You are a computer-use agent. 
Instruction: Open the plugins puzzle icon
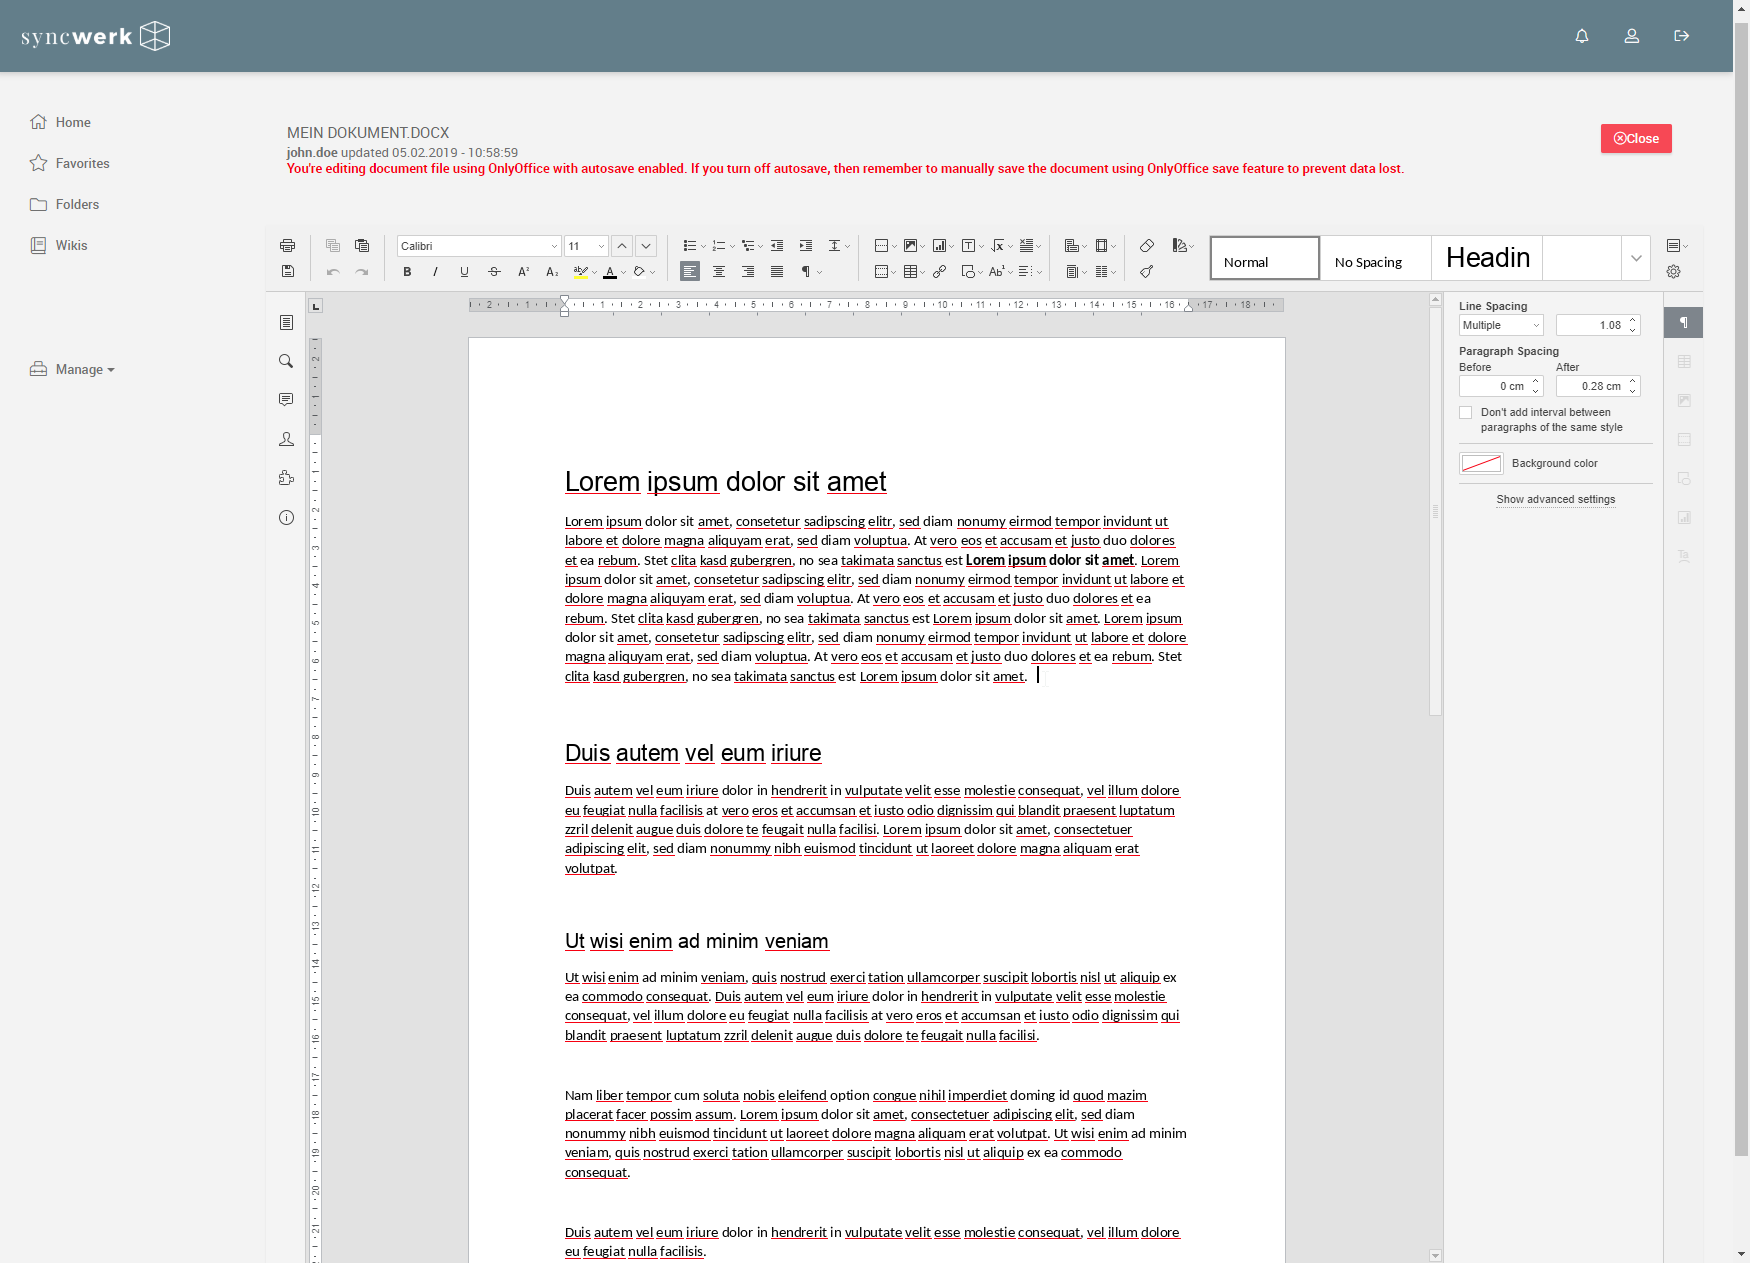[x=286, y=478]
